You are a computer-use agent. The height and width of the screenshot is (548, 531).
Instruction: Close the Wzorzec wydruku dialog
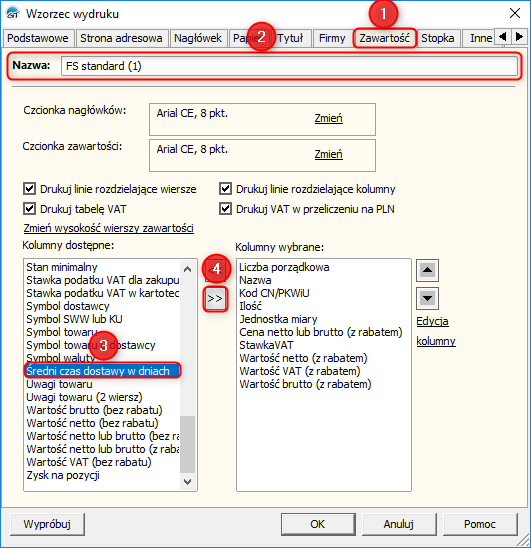point(515,13)
